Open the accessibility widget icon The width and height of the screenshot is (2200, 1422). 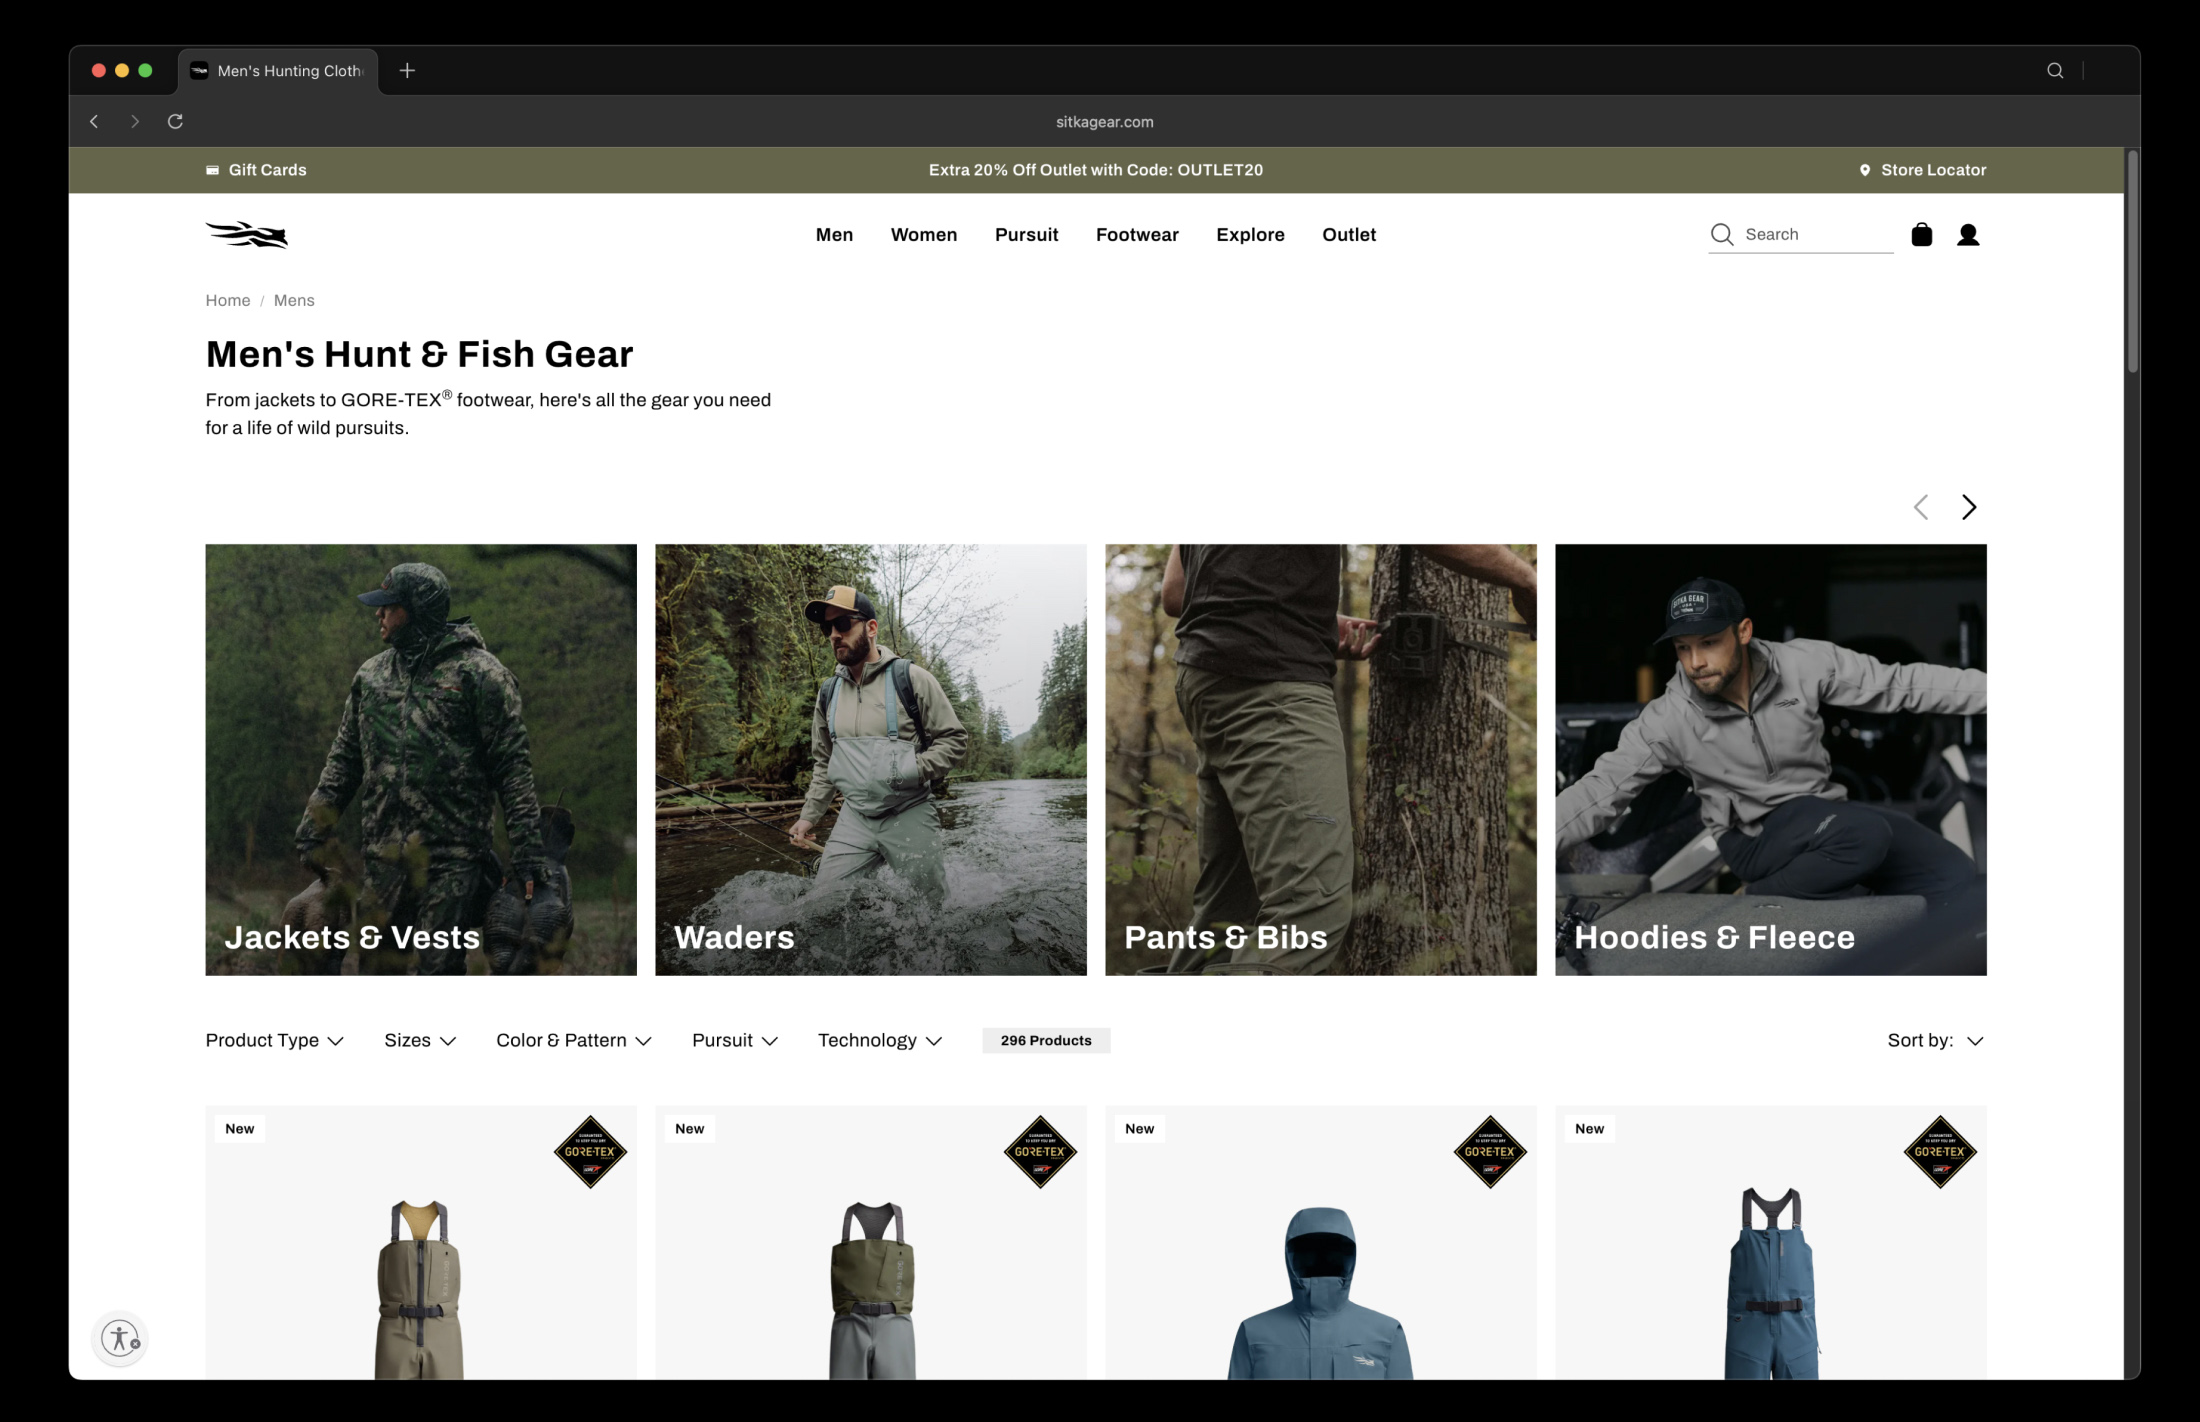coord(120,1338)
